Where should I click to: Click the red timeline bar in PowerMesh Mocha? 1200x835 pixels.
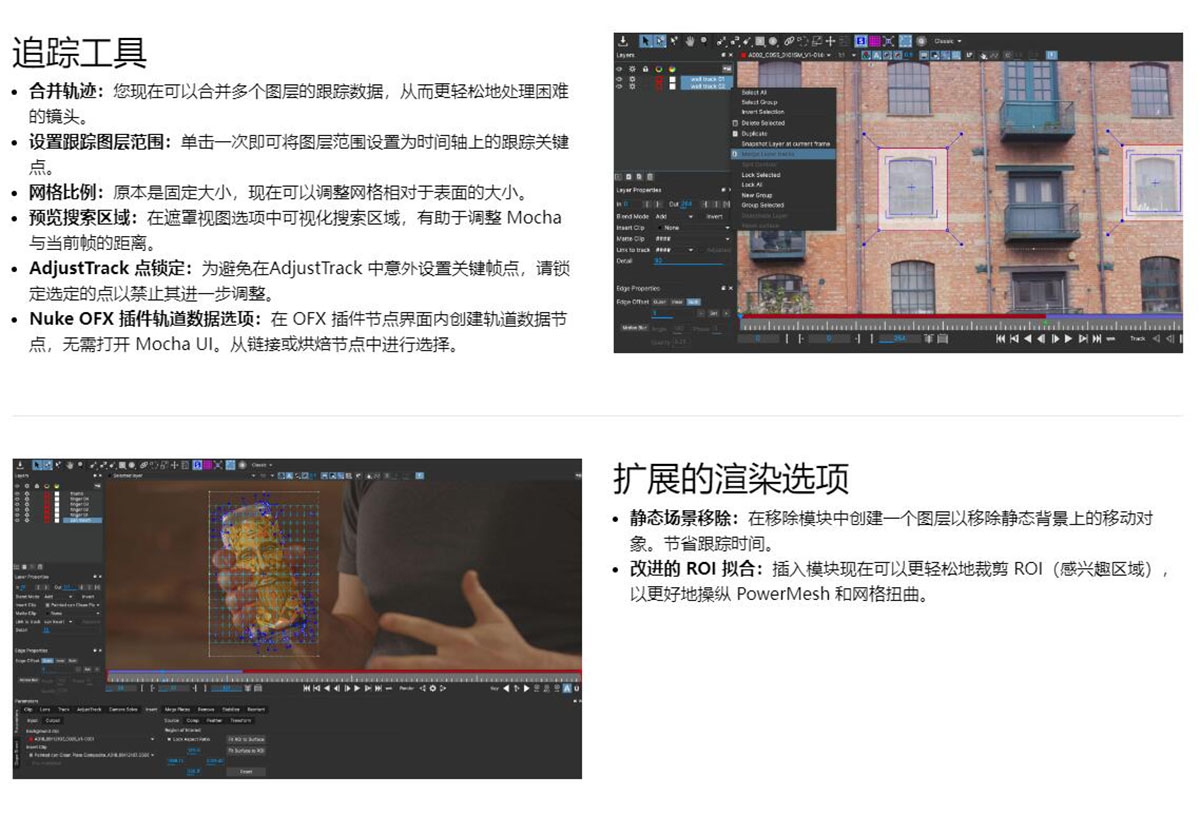(410, 672)
